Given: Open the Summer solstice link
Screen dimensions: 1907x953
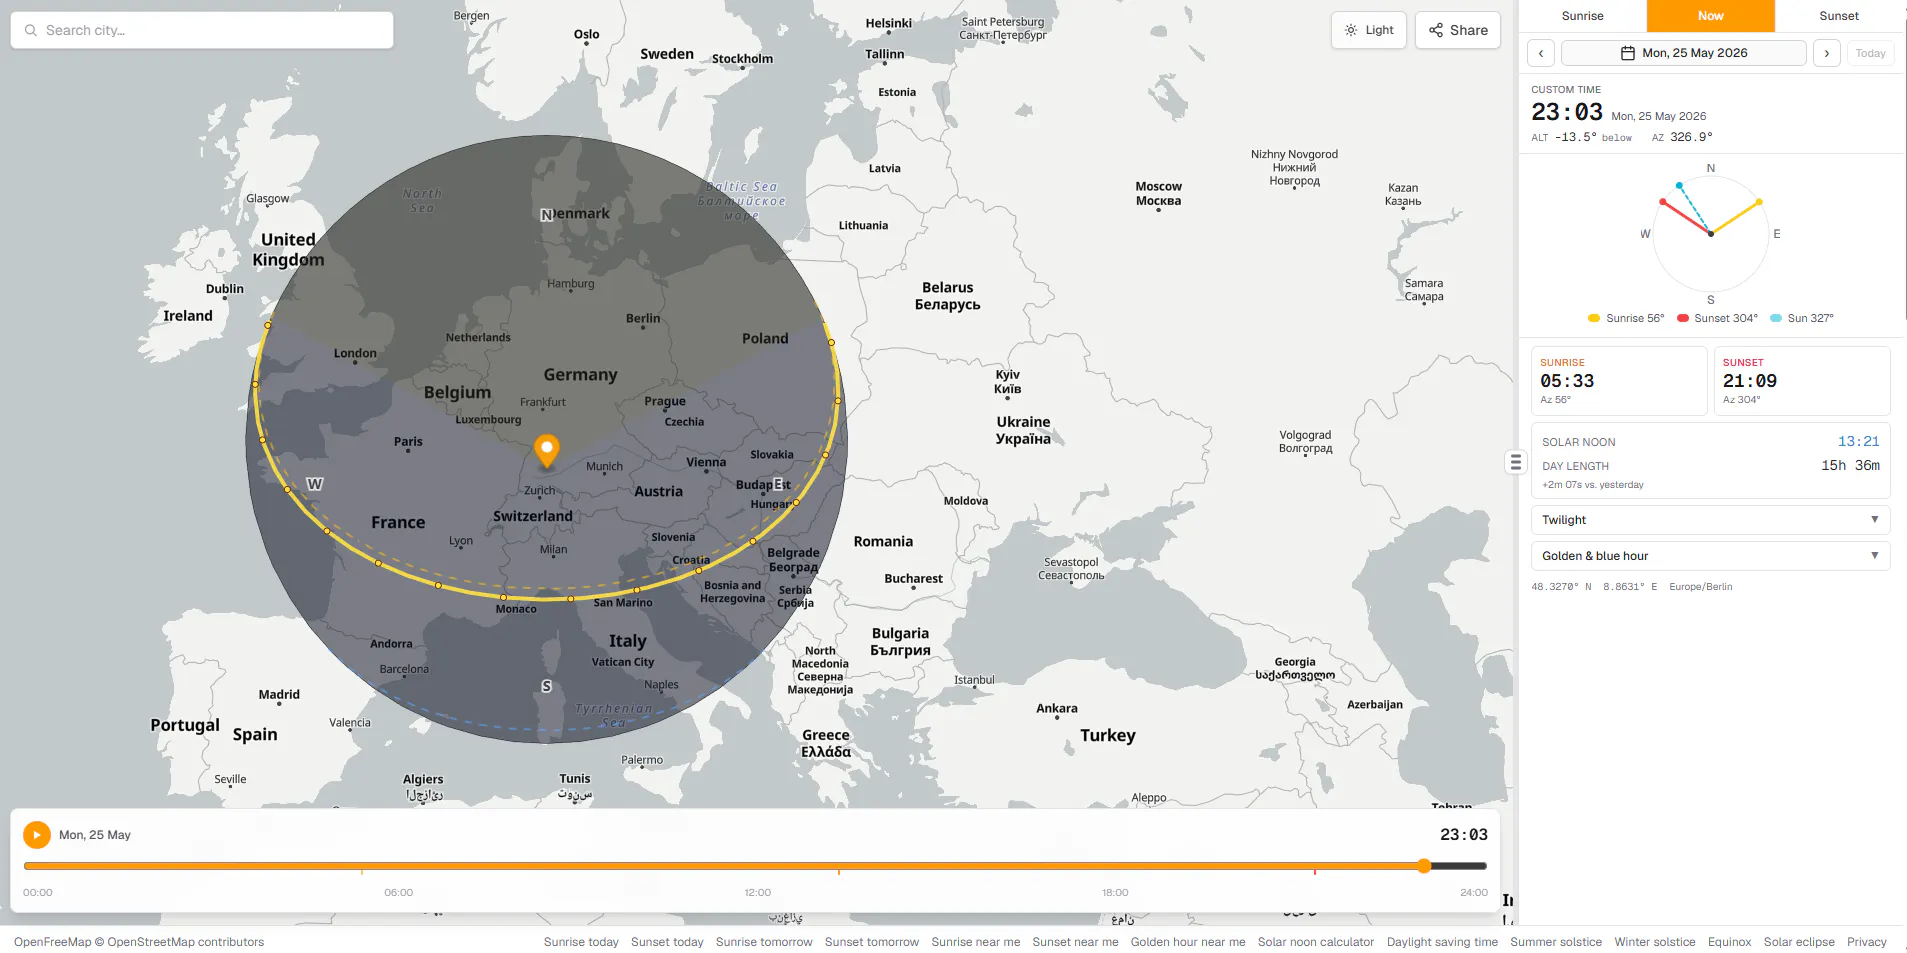Looking at the screenshot, I should (x=1556, y=942).
